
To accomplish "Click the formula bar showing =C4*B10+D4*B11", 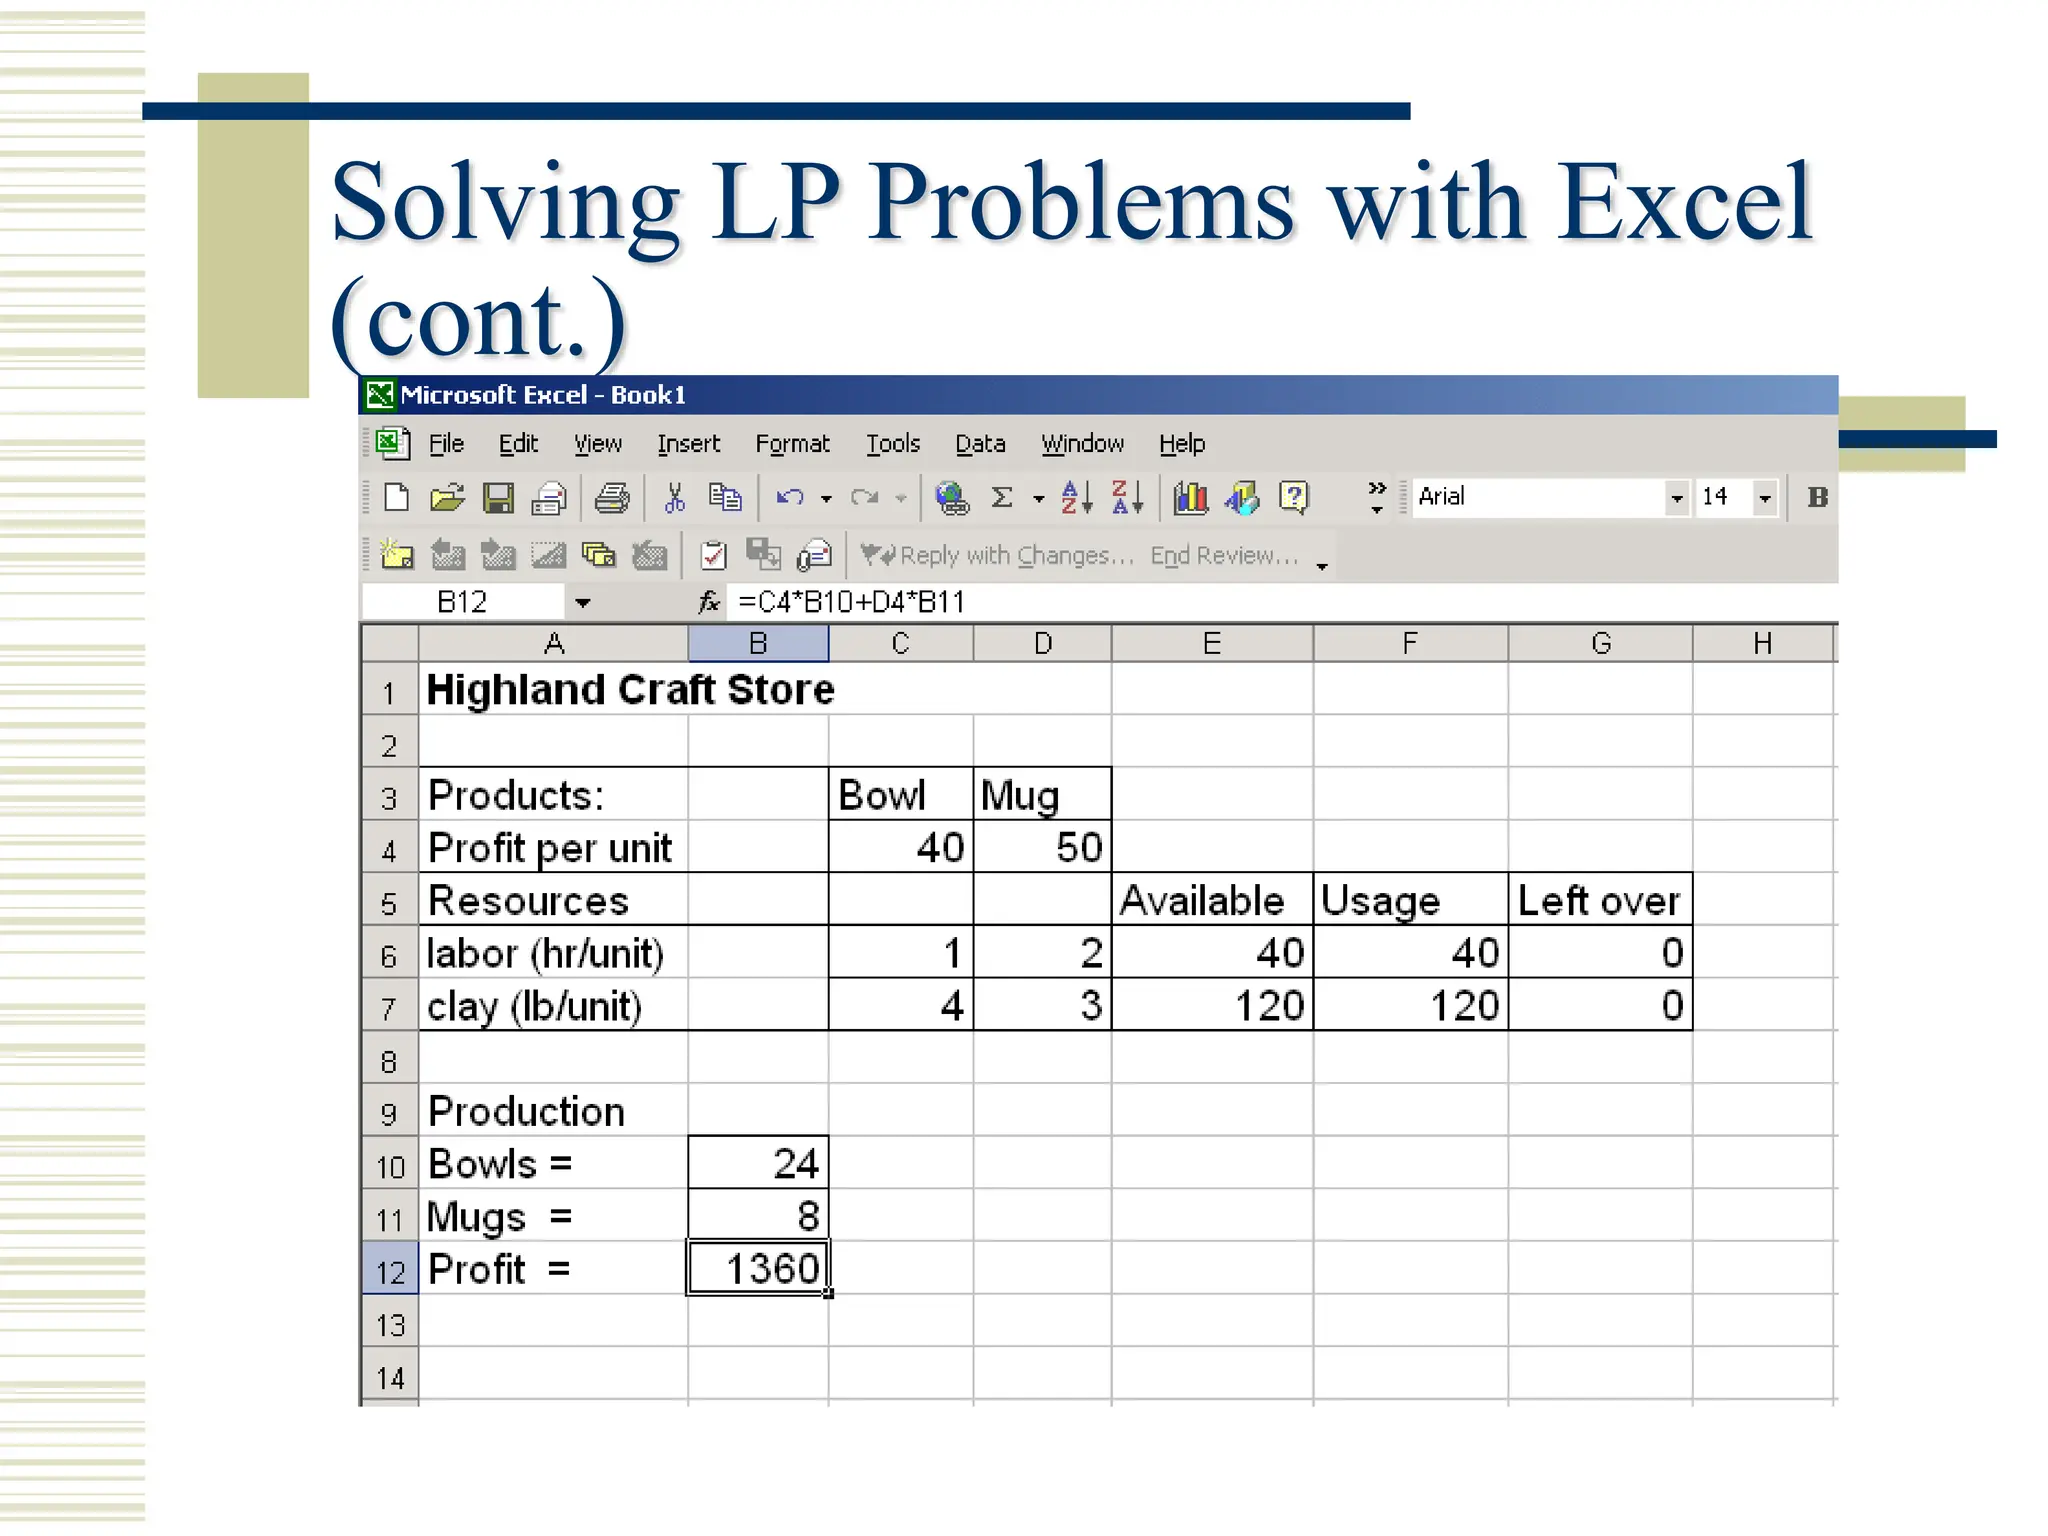I will 1282,601.
